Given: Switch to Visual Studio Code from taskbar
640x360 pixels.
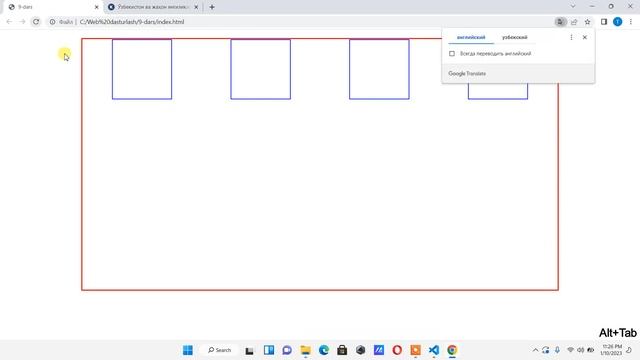Looking at the screenshot, I should tap(434, 350).
